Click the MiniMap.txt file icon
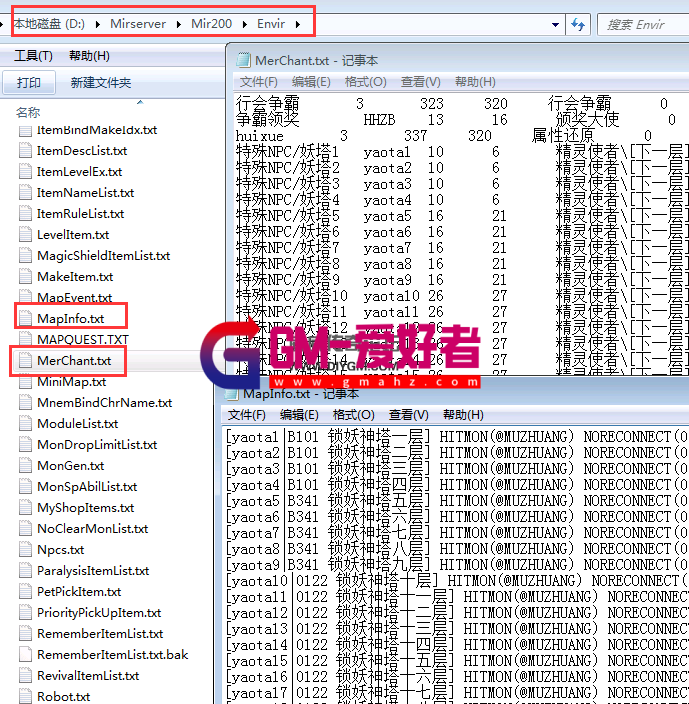The height and width of the screenshot is (704, 689). pos(26,382)
